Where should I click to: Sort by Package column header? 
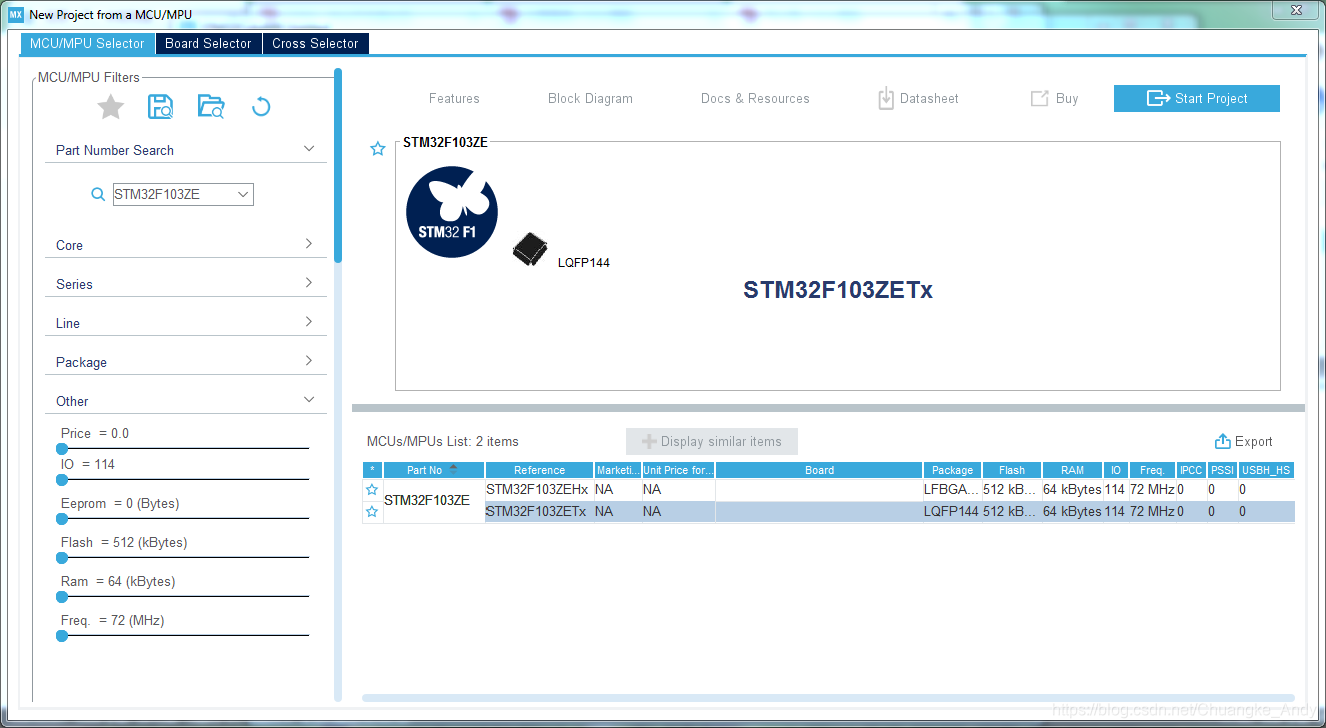point(952,470)
